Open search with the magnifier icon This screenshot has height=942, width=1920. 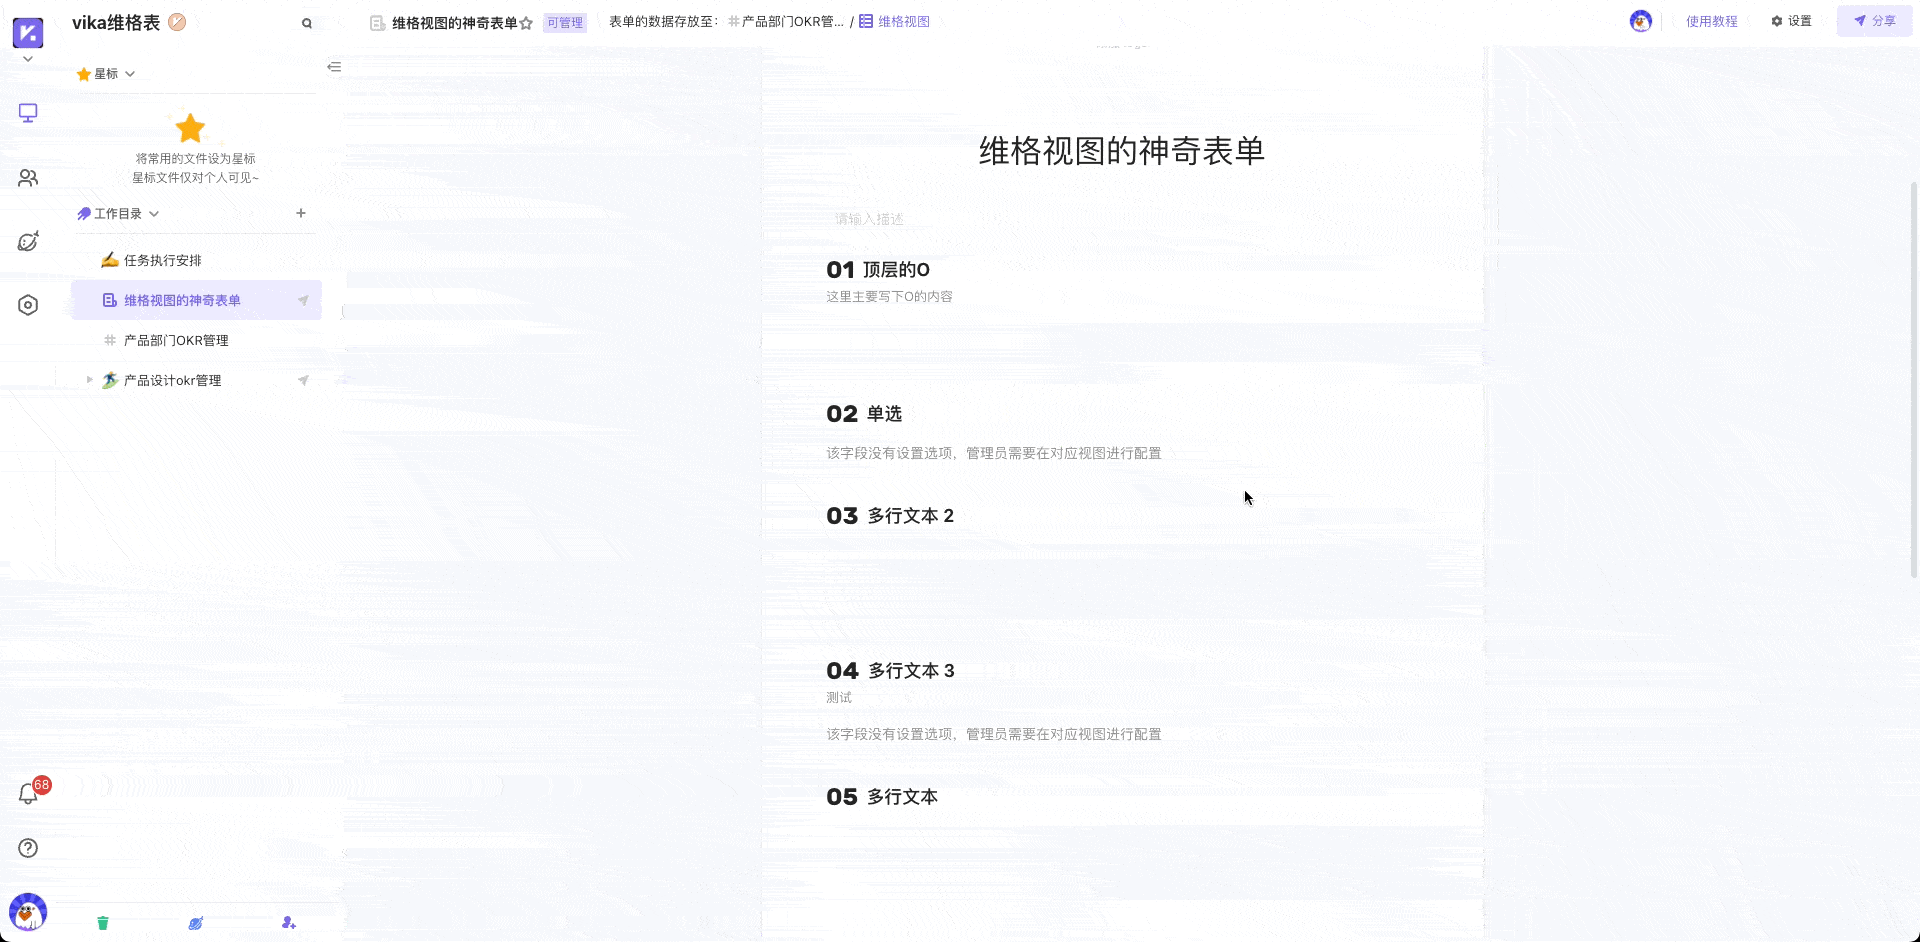(307, 22)
